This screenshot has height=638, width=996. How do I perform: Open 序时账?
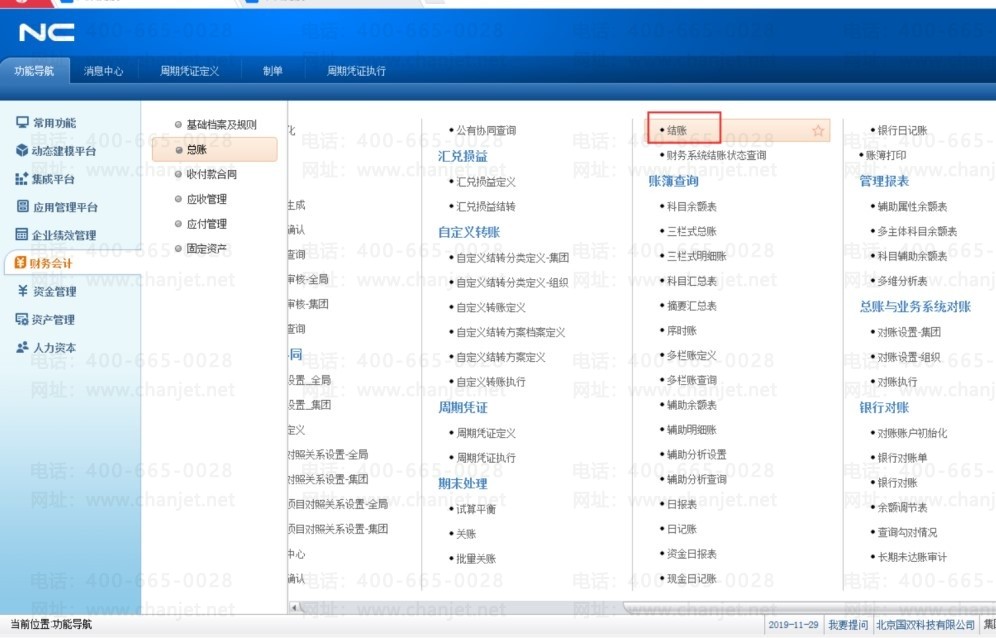682,330
